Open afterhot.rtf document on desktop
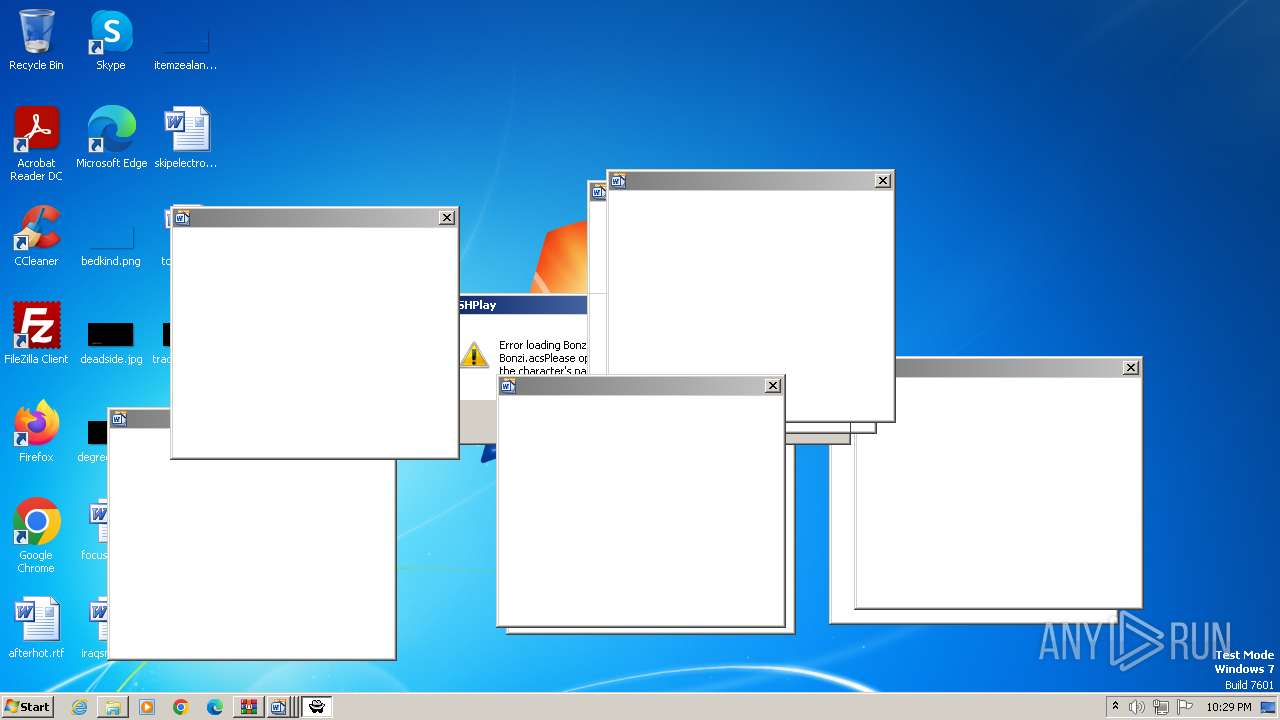Image resolution: width=1280 pixels, height=720 pixels. click(36, 628)
